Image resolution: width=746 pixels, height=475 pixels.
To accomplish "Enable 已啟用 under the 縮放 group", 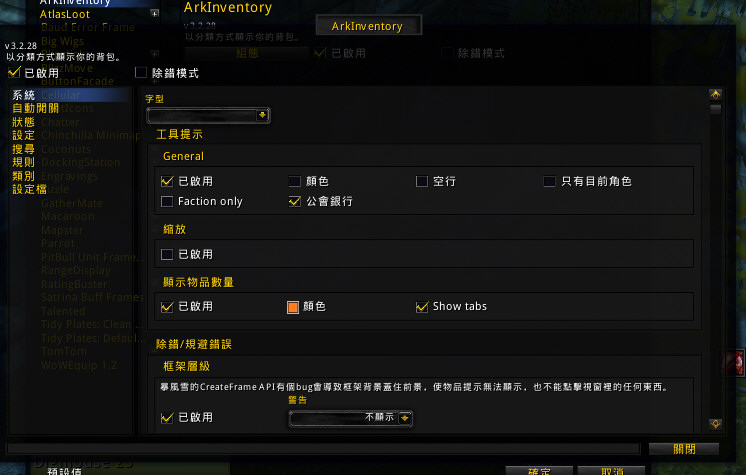I will point(167,254).
